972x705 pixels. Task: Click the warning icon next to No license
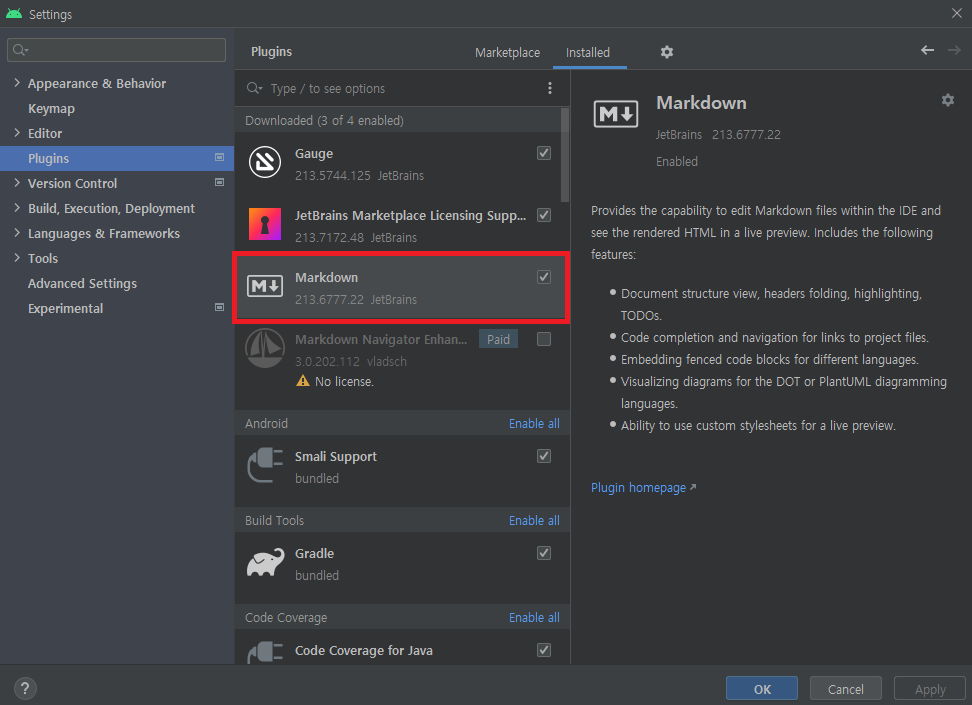click(x=303, y=381)
